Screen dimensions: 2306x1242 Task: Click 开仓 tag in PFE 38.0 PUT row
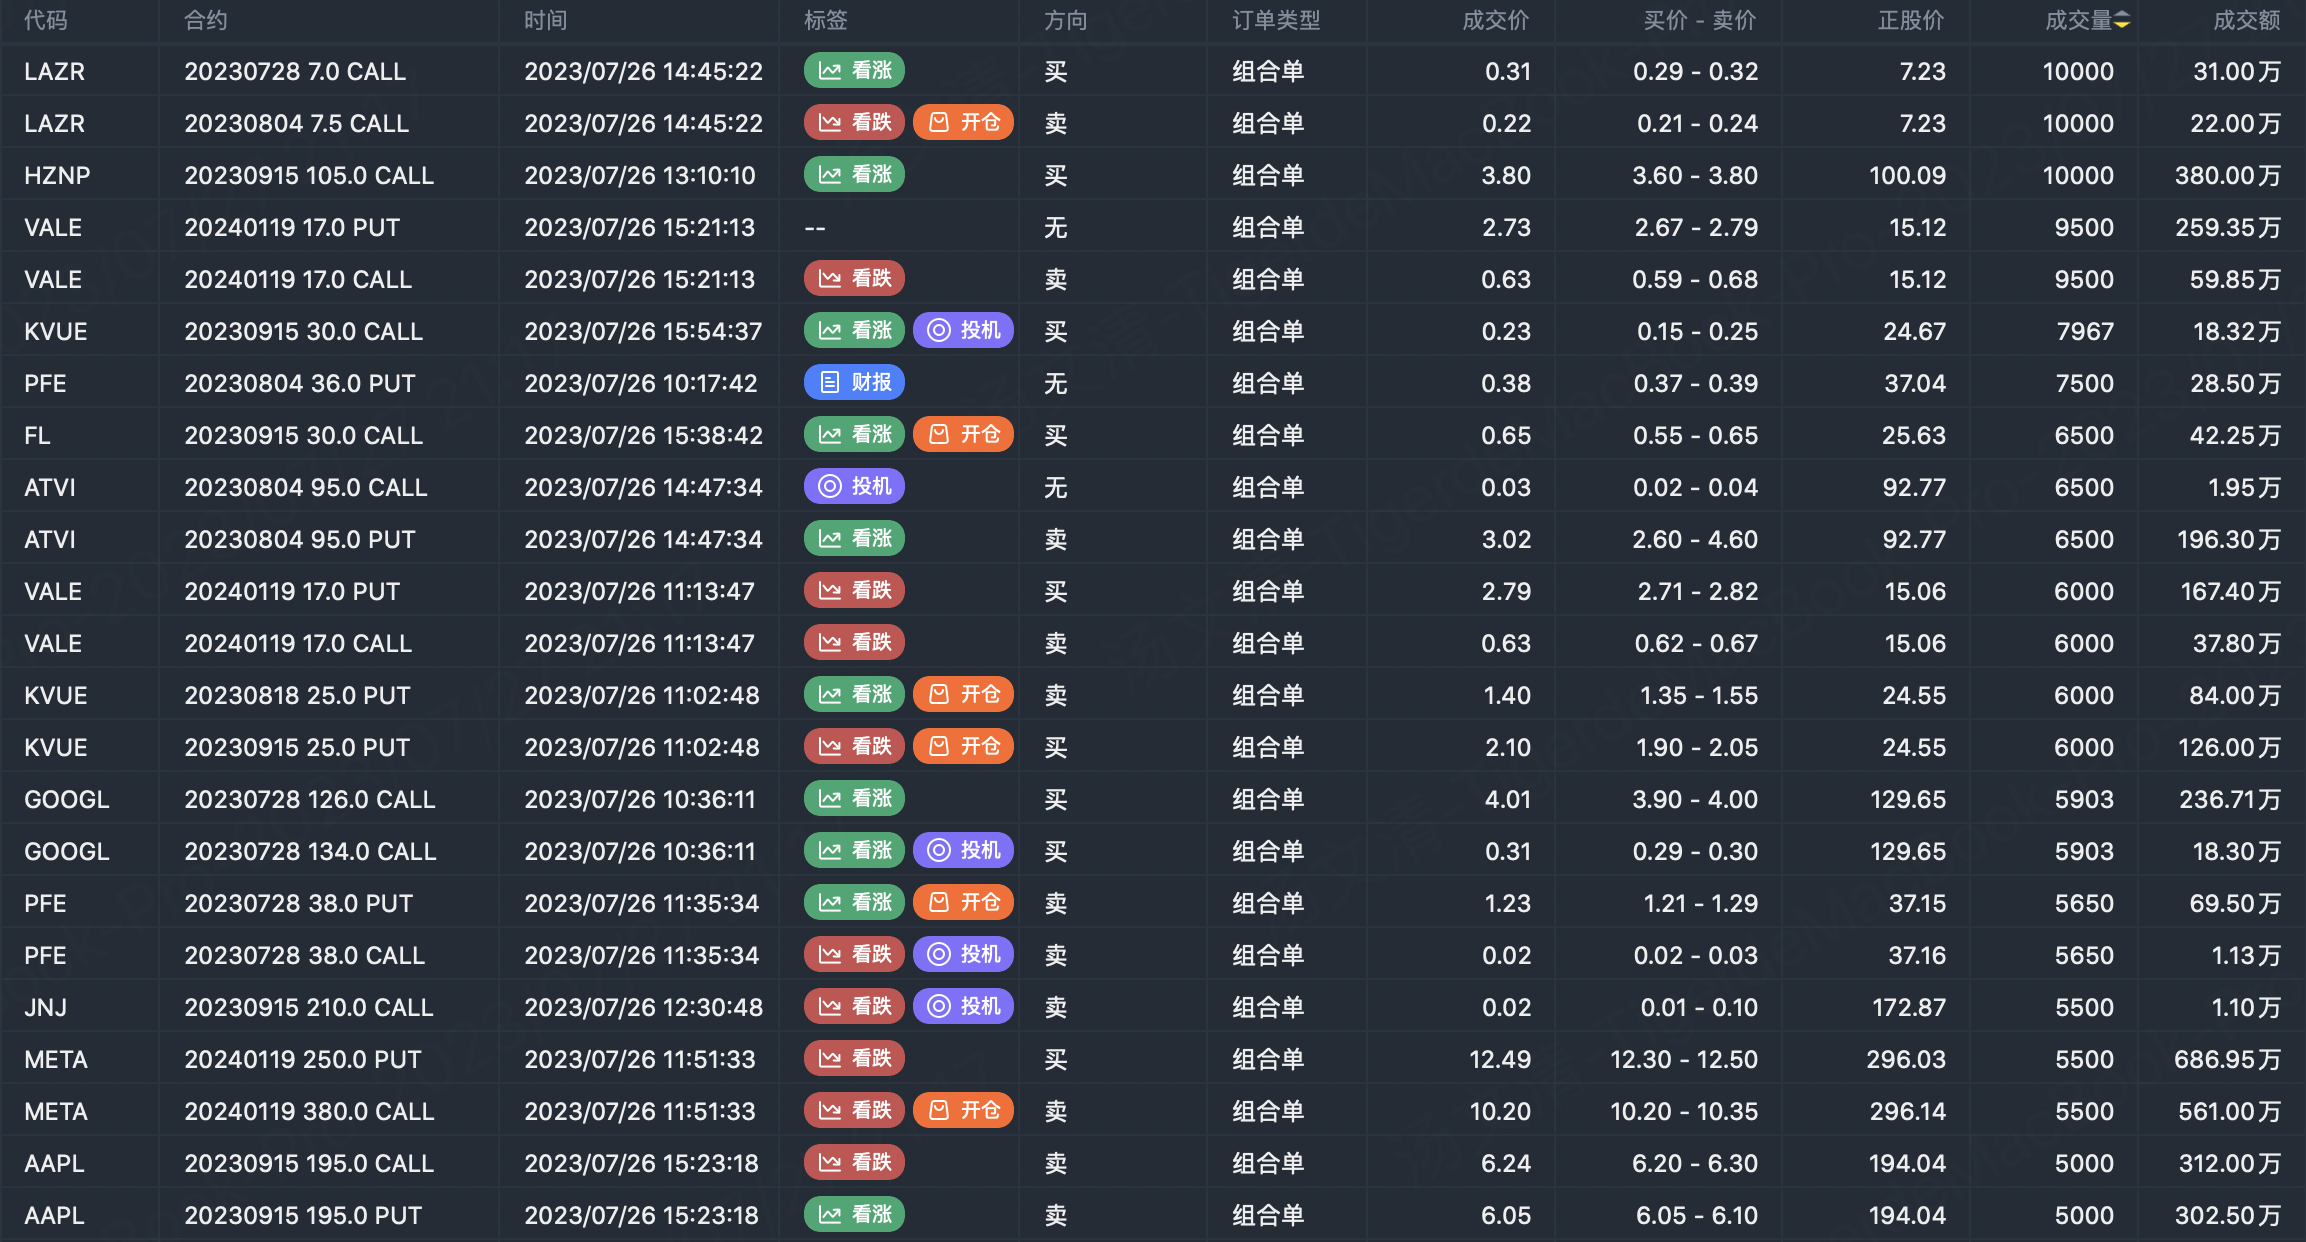point(963,902)
